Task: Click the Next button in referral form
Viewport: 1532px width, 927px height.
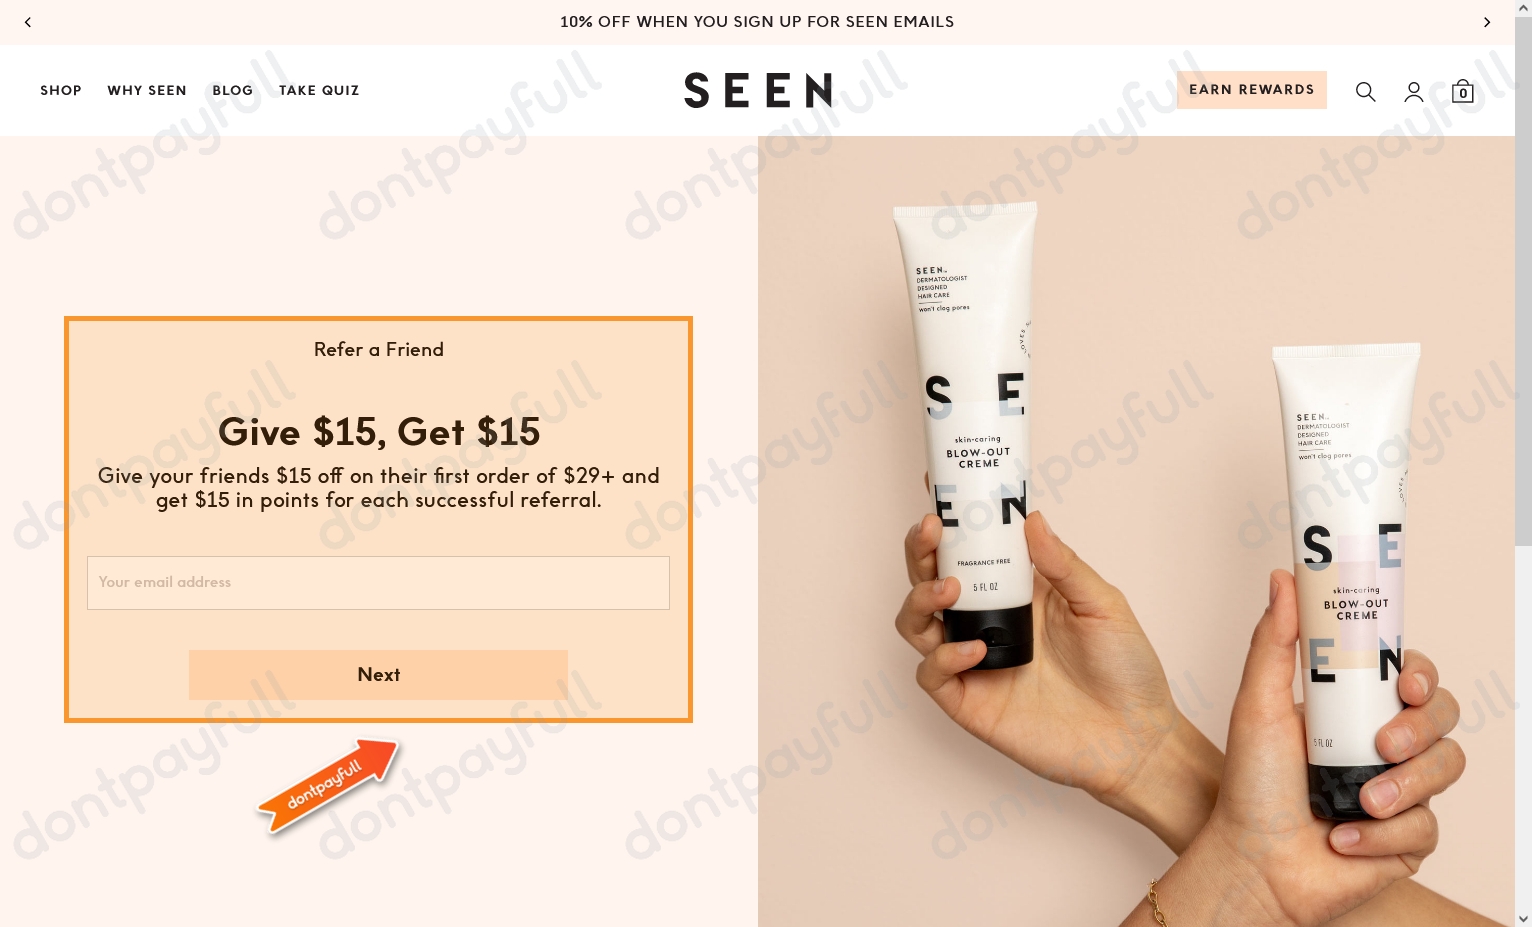Action: coord(378,675)
